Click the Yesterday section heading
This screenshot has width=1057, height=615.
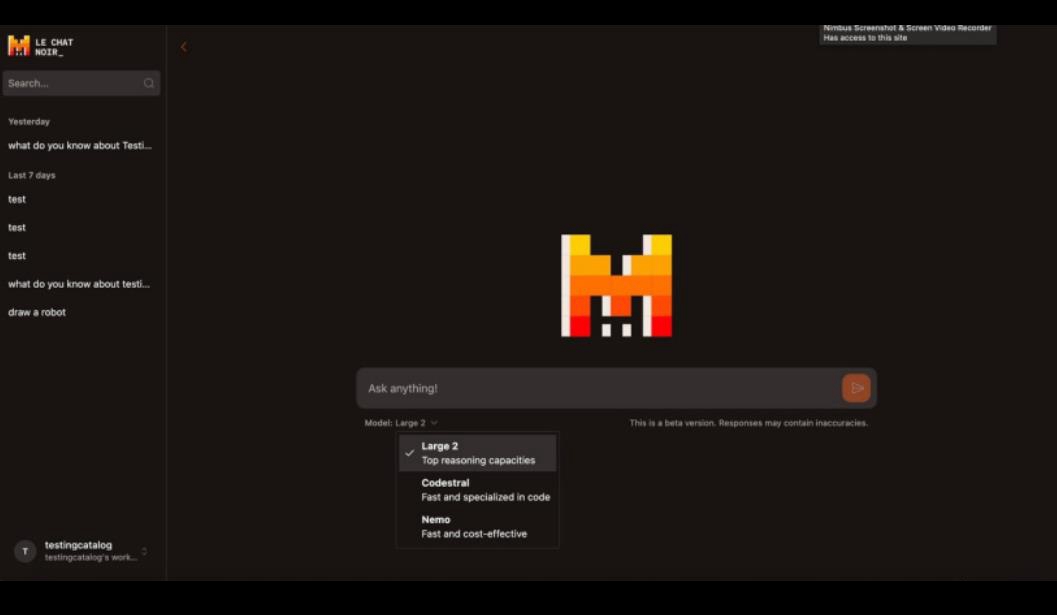coord(29,121)
